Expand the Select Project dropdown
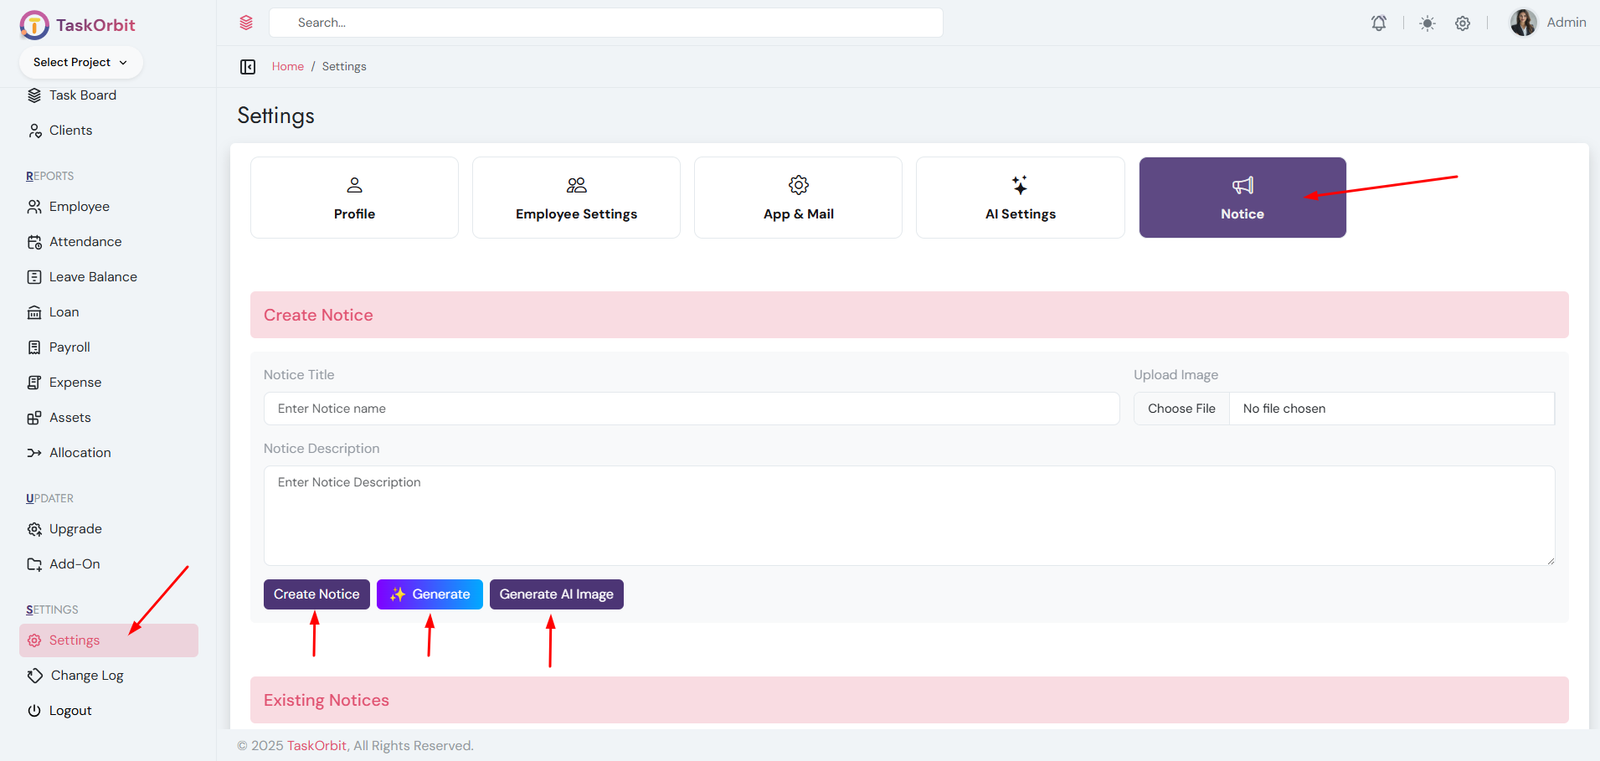This screenshot has height=761, width=1600. [x=80, y=62]
